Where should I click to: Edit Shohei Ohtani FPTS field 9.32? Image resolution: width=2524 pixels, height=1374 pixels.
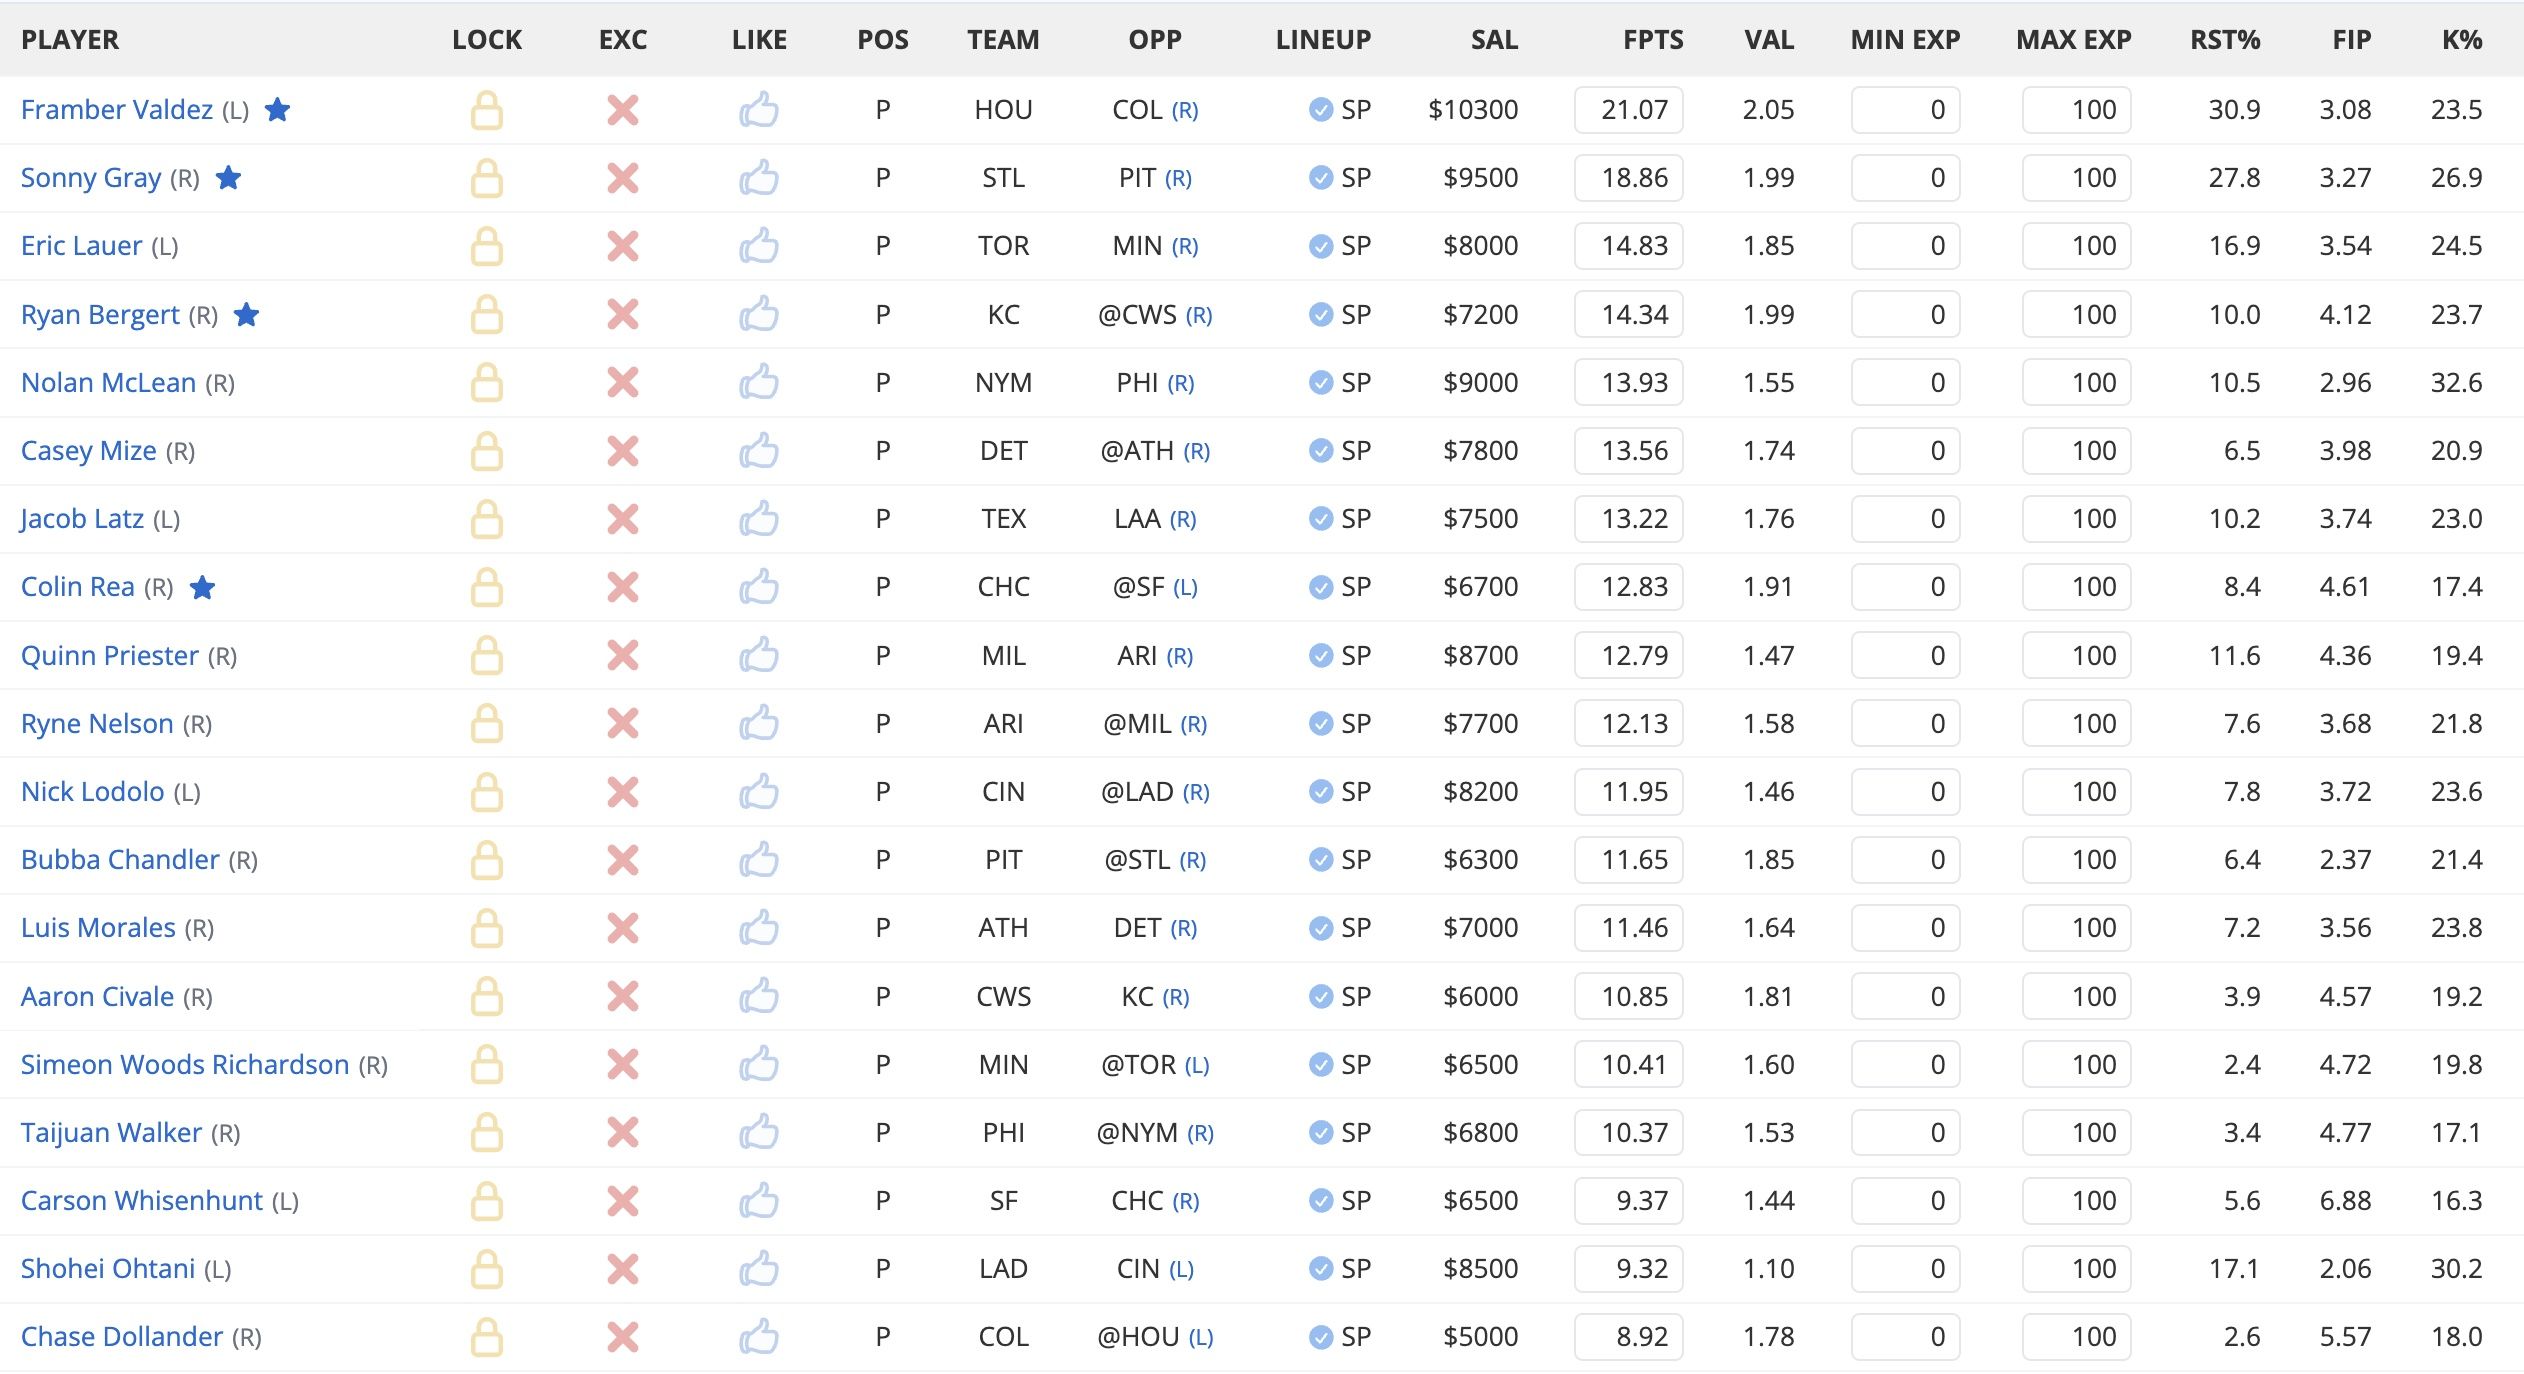point(1629,1269)
